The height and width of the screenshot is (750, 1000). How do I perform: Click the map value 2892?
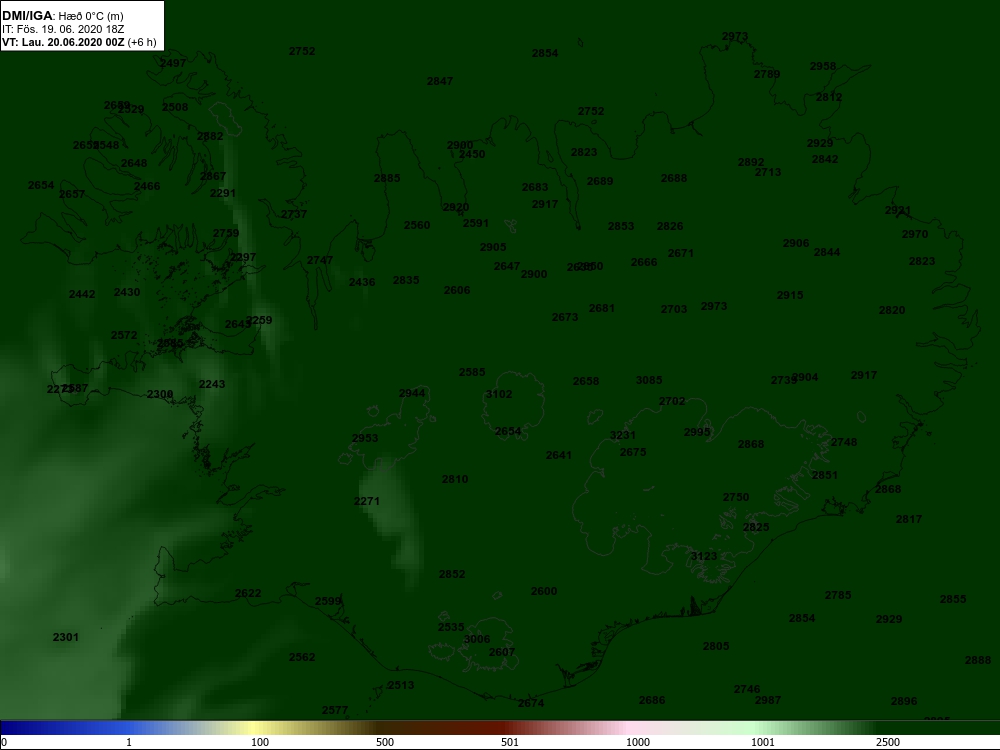click(x=751, y=163)
